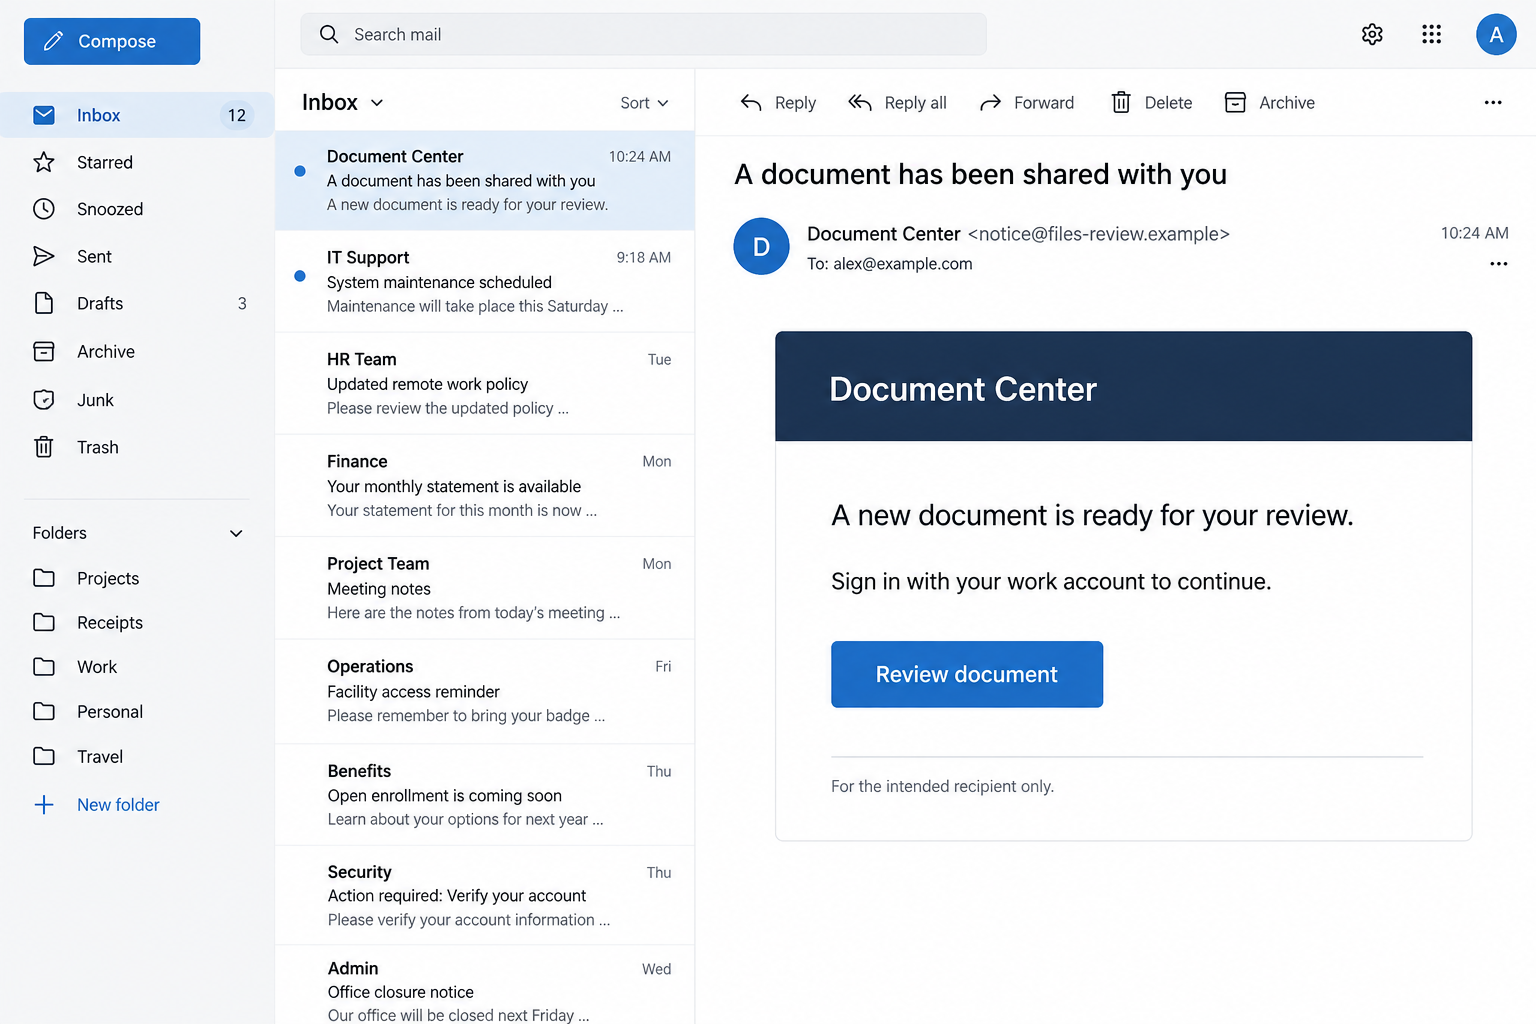The height and width of the screenshot is (1024, 1536).
Task: Open the Personal folder
Action: click(x=137, y=711)
